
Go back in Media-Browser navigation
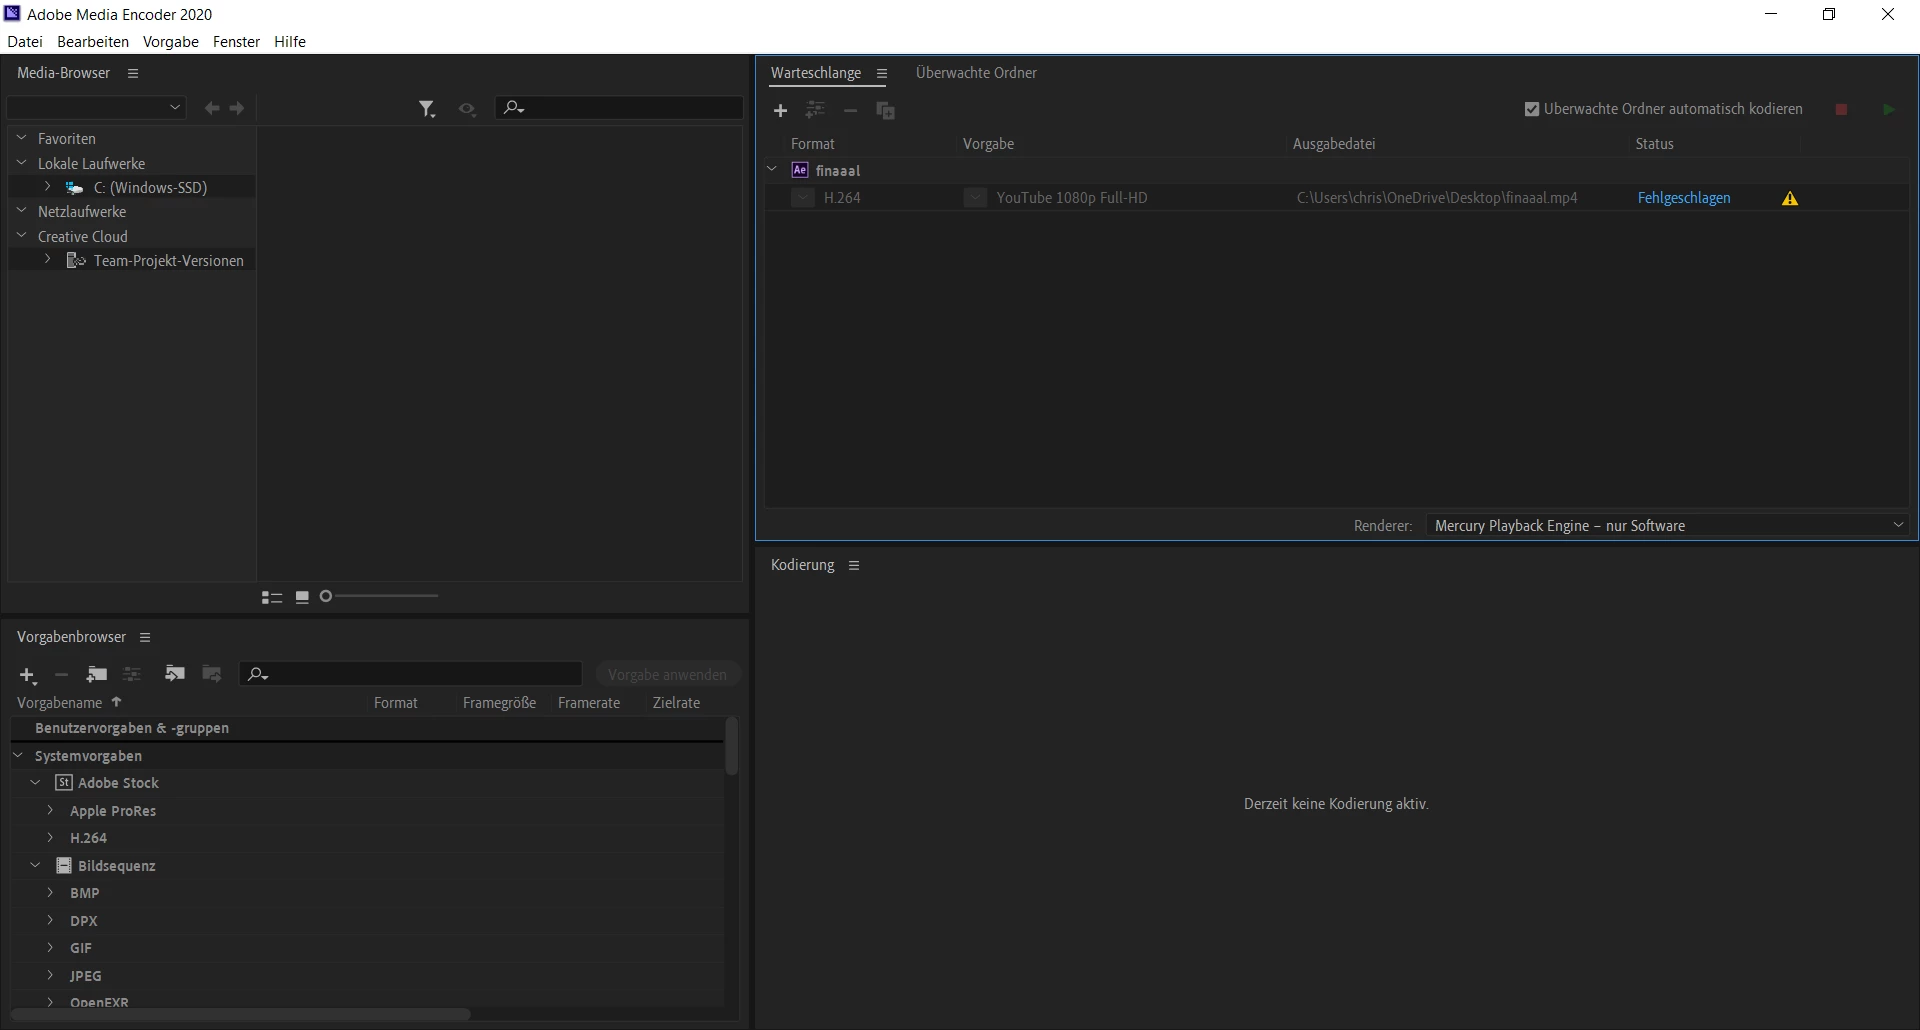tap(212, 108)
